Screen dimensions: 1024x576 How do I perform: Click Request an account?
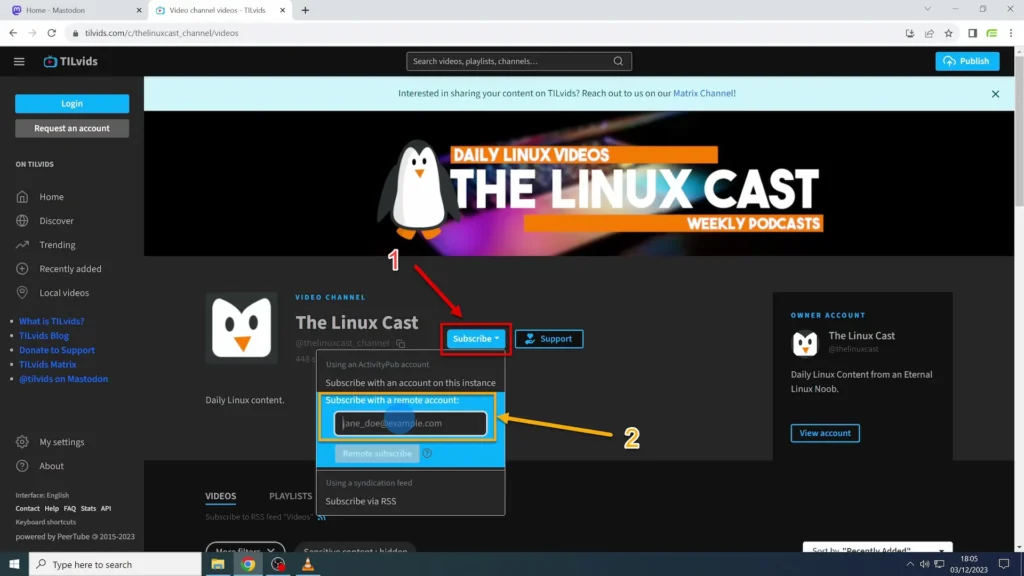click(x=72, y=129)
